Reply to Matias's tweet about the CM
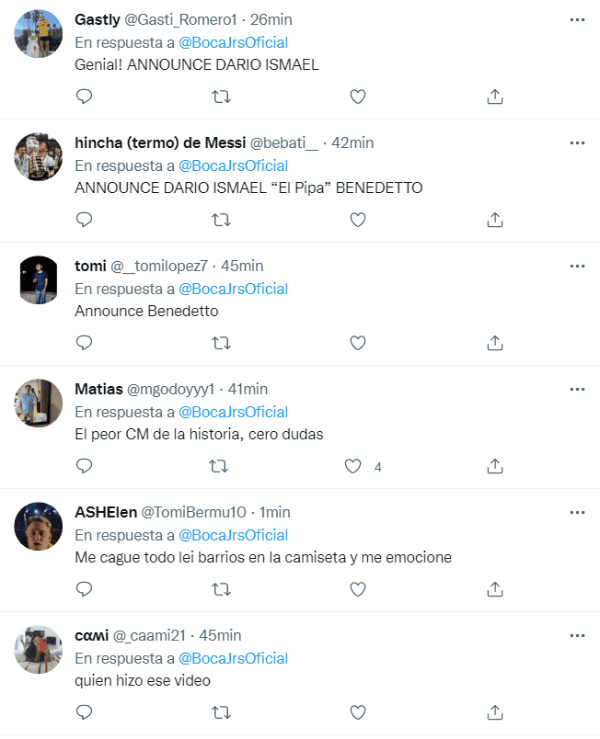This screenshot has width=600, height=739. (x=85, y=466)
